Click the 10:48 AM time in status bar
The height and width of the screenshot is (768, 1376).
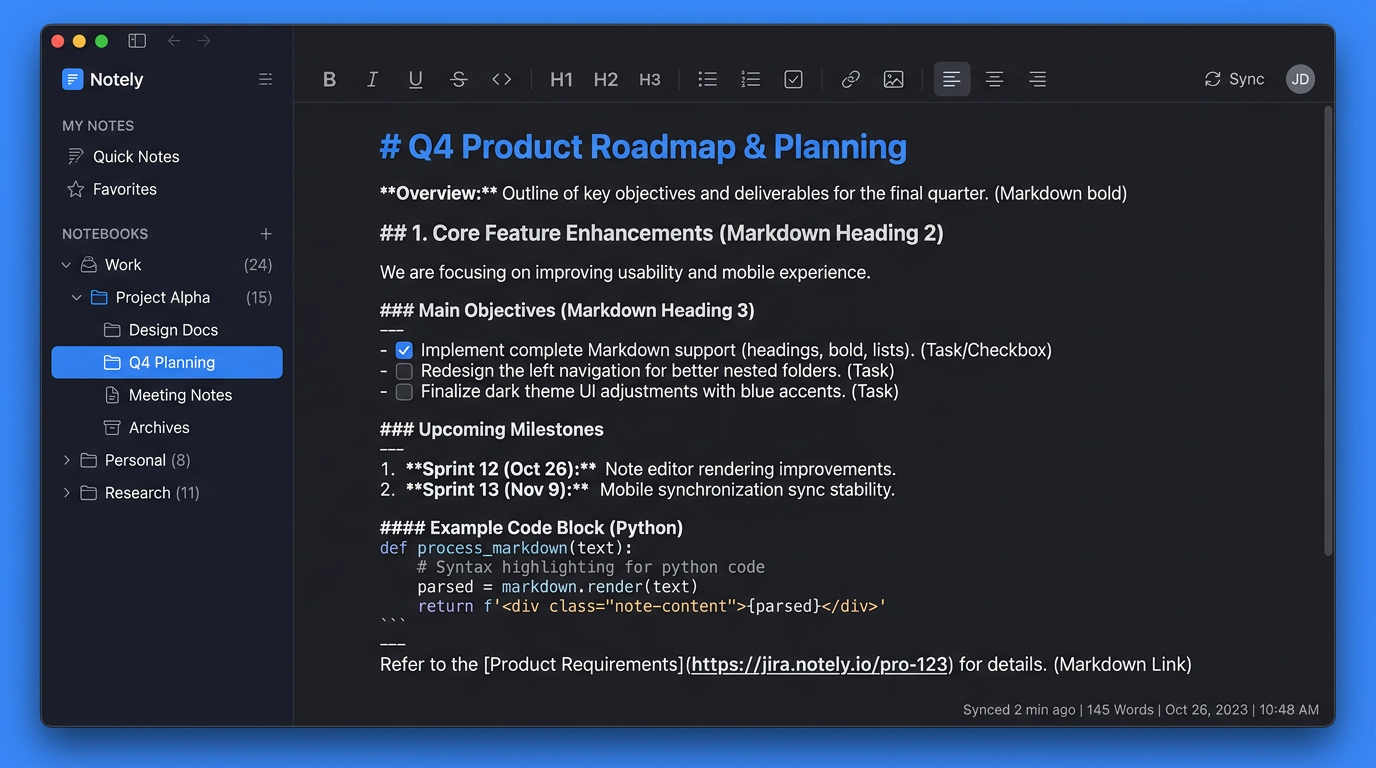click(x=1290, y=709)
